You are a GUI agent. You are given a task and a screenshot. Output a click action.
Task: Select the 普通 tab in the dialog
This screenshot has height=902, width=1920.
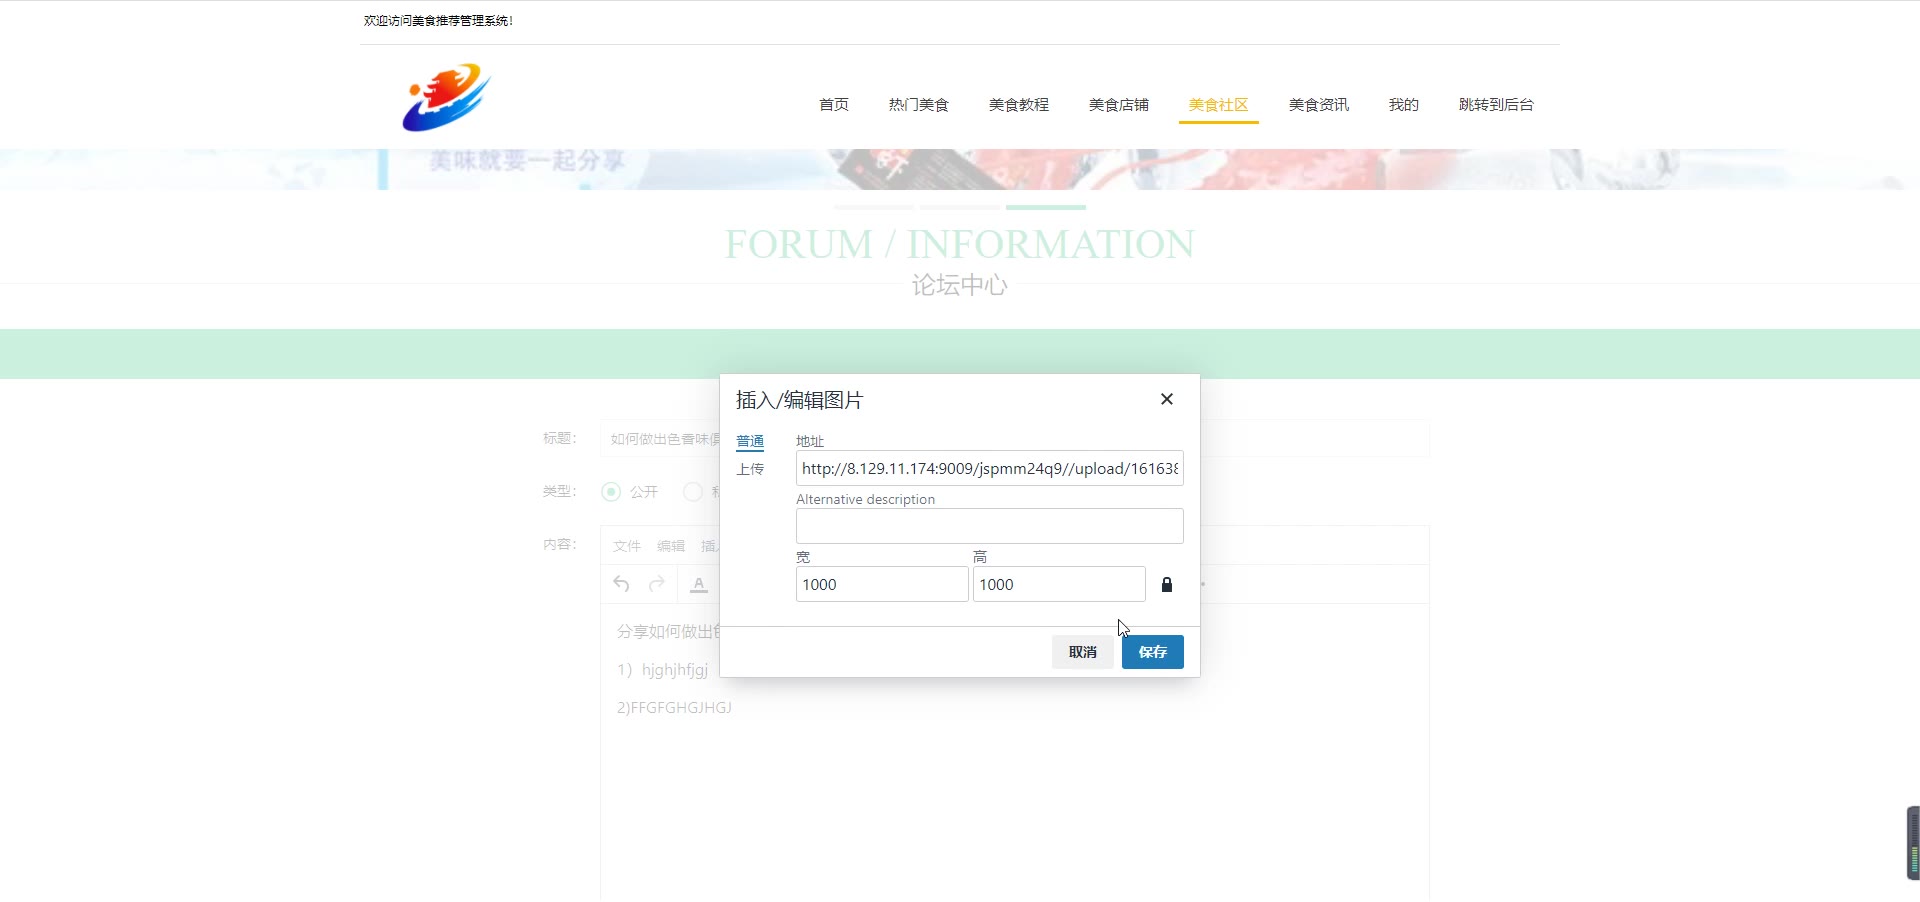[750, 441]
